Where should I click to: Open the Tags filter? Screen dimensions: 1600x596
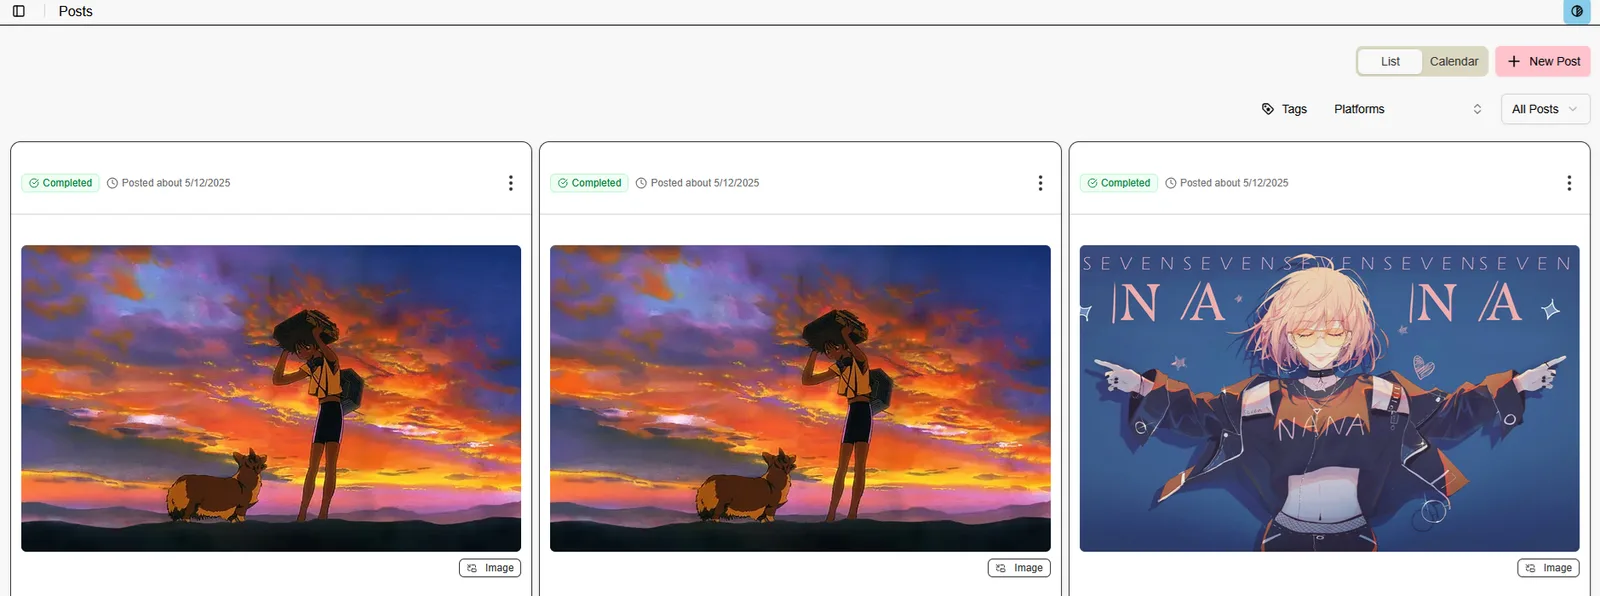(1285, 109)
